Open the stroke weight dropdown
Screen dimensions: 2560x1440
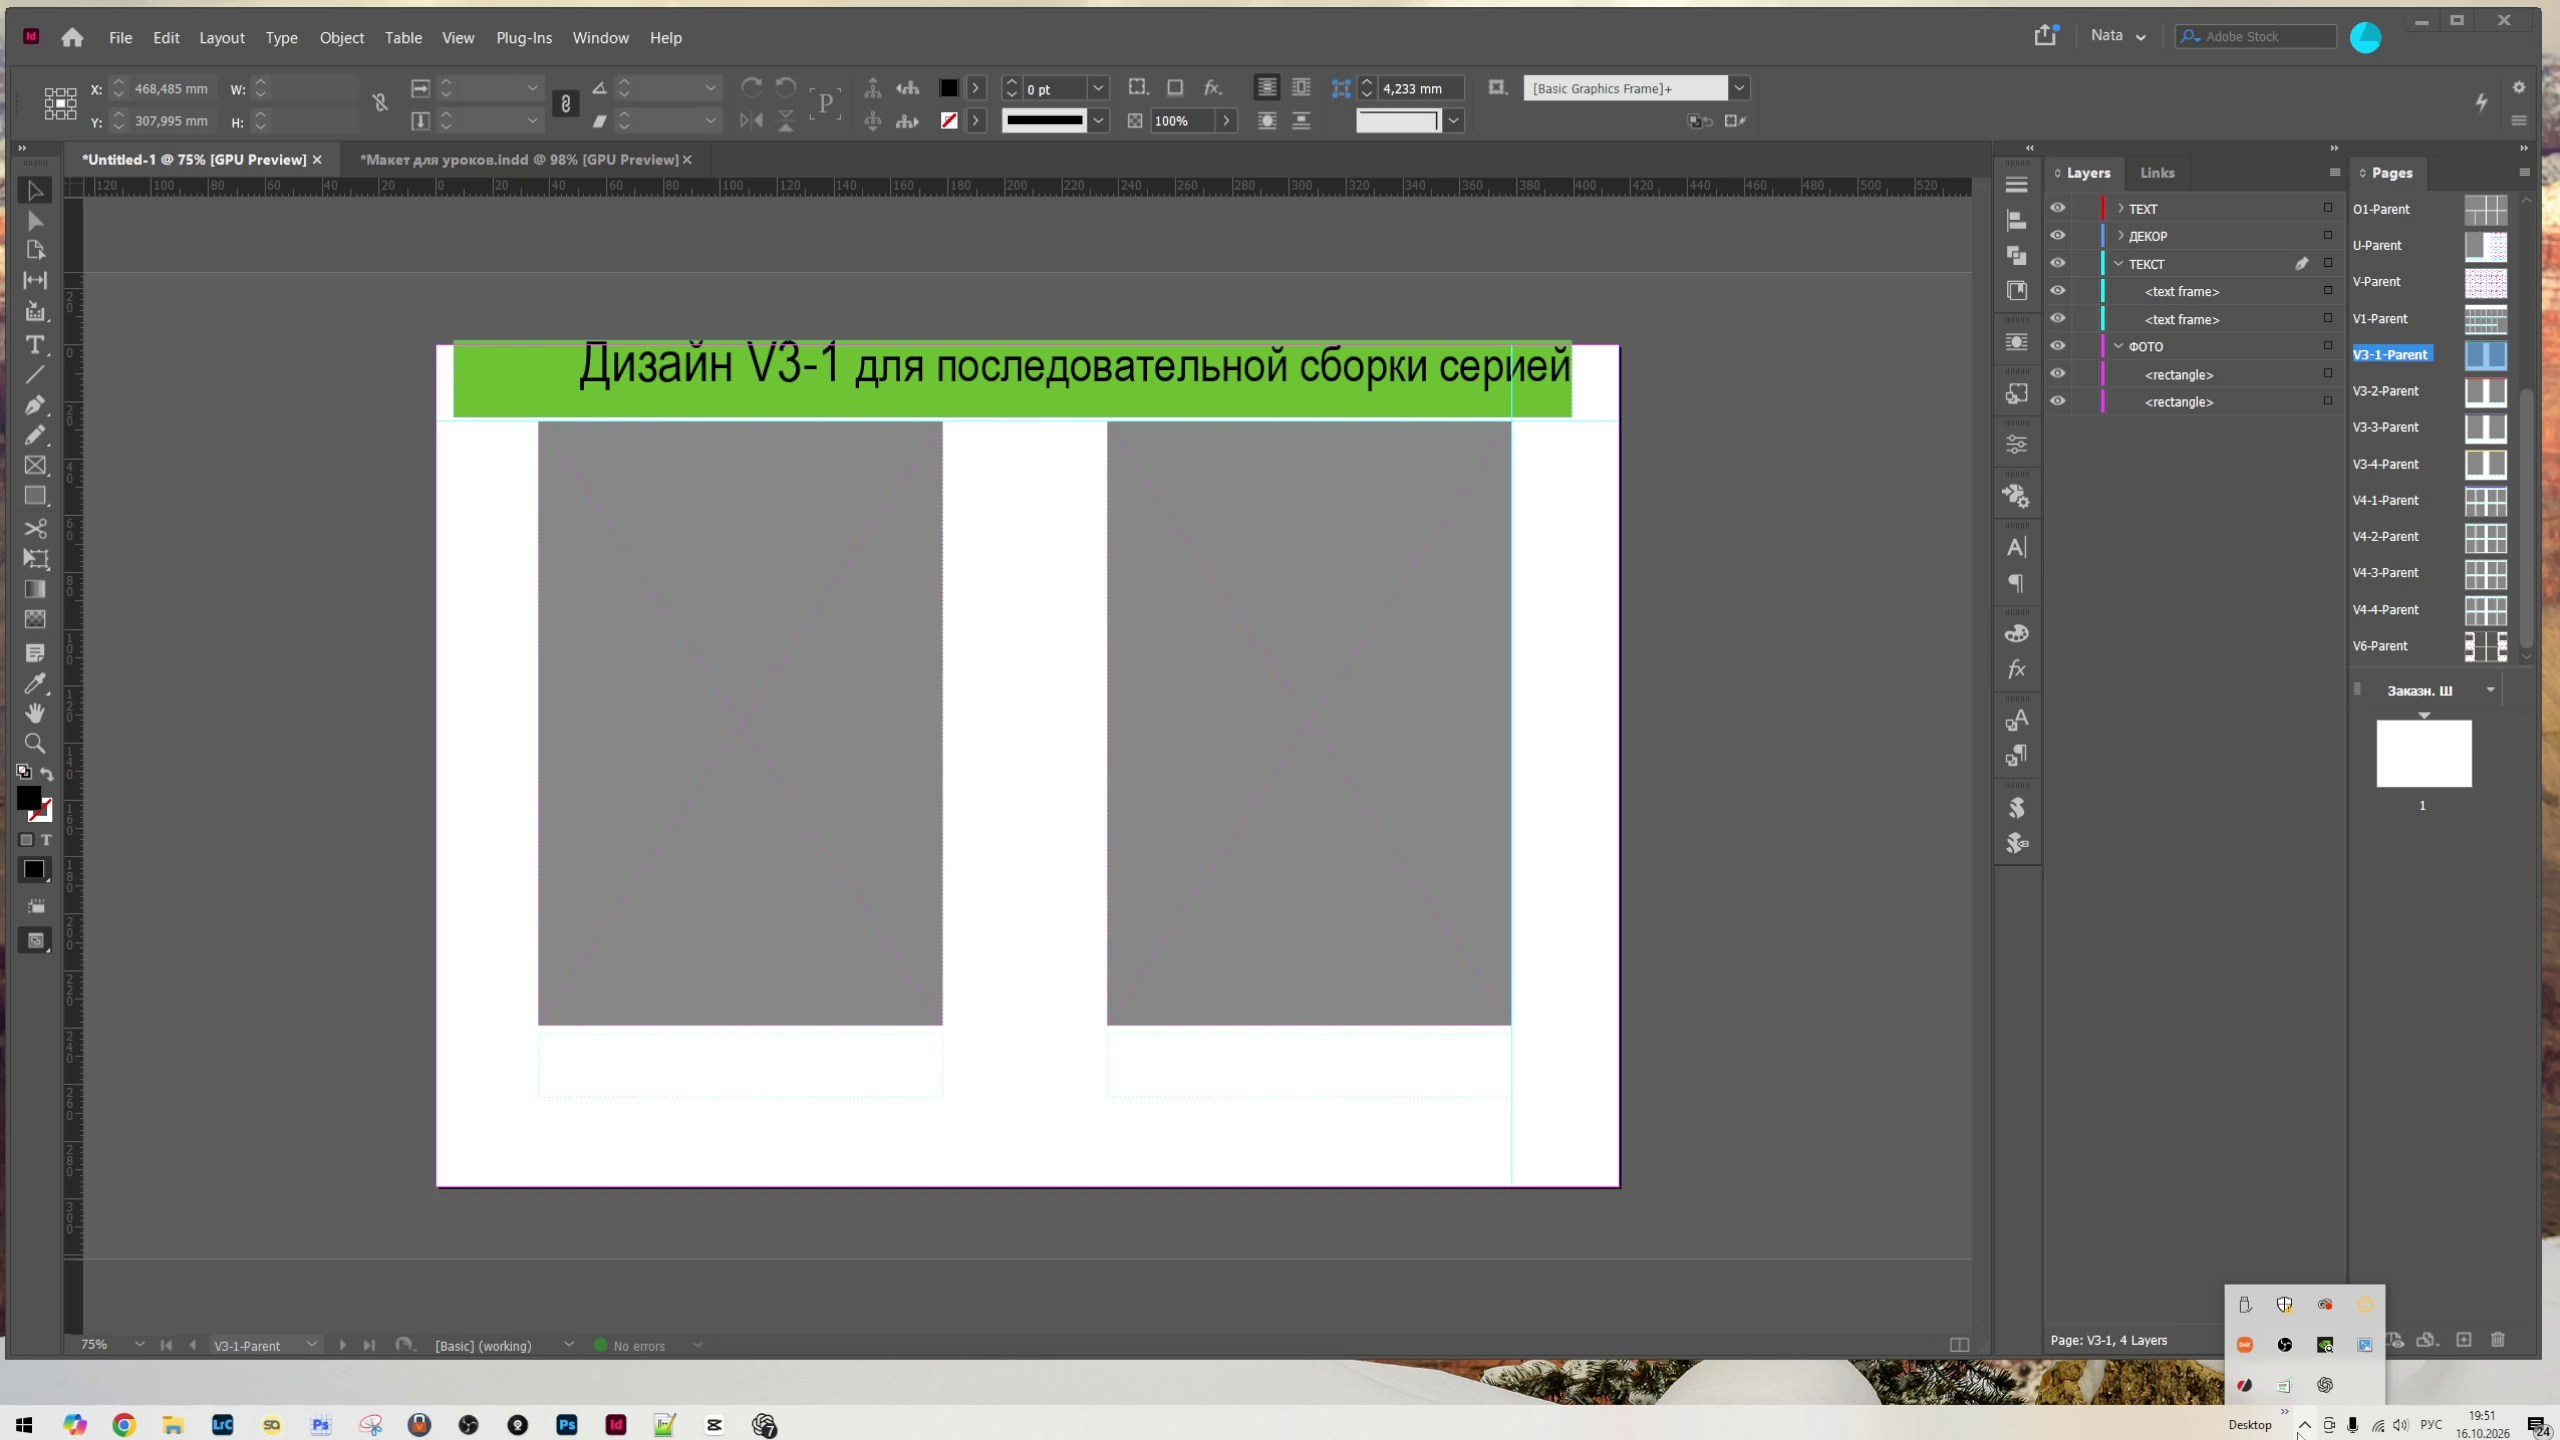tap(1098, 88)
